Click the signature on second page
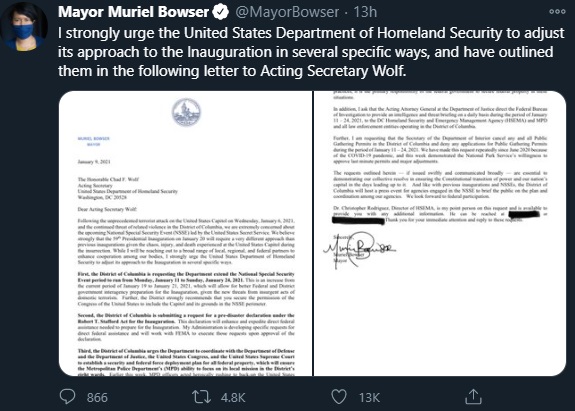Screen dimensions: 575x411 pyautogui.click(x=359, y=249)
